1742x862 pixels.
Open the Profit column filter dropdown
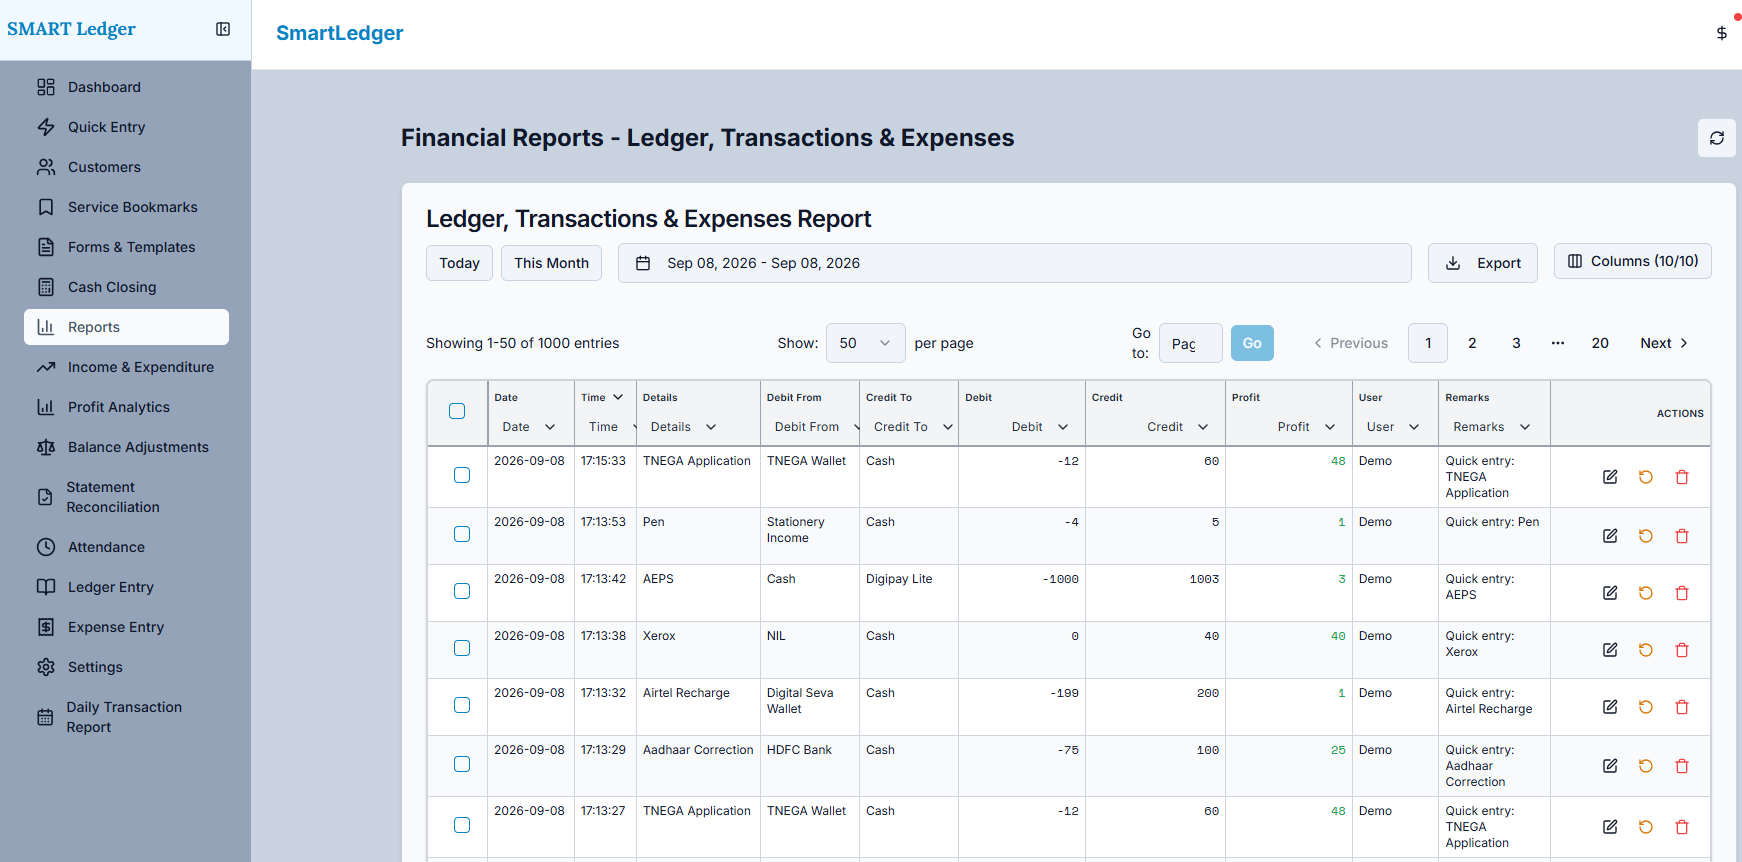[1306, 427]
